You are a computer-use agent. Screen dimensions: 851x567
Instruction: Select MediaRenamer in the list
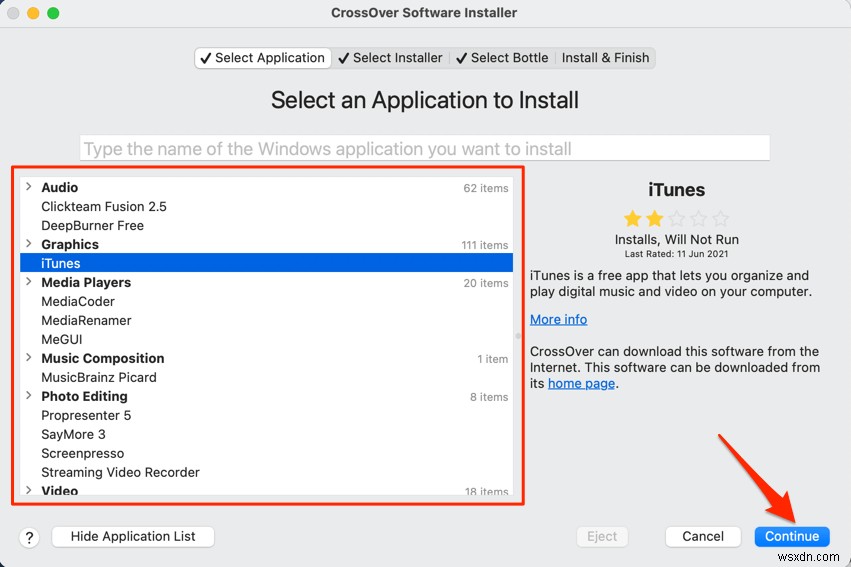[x=266, y=320]
